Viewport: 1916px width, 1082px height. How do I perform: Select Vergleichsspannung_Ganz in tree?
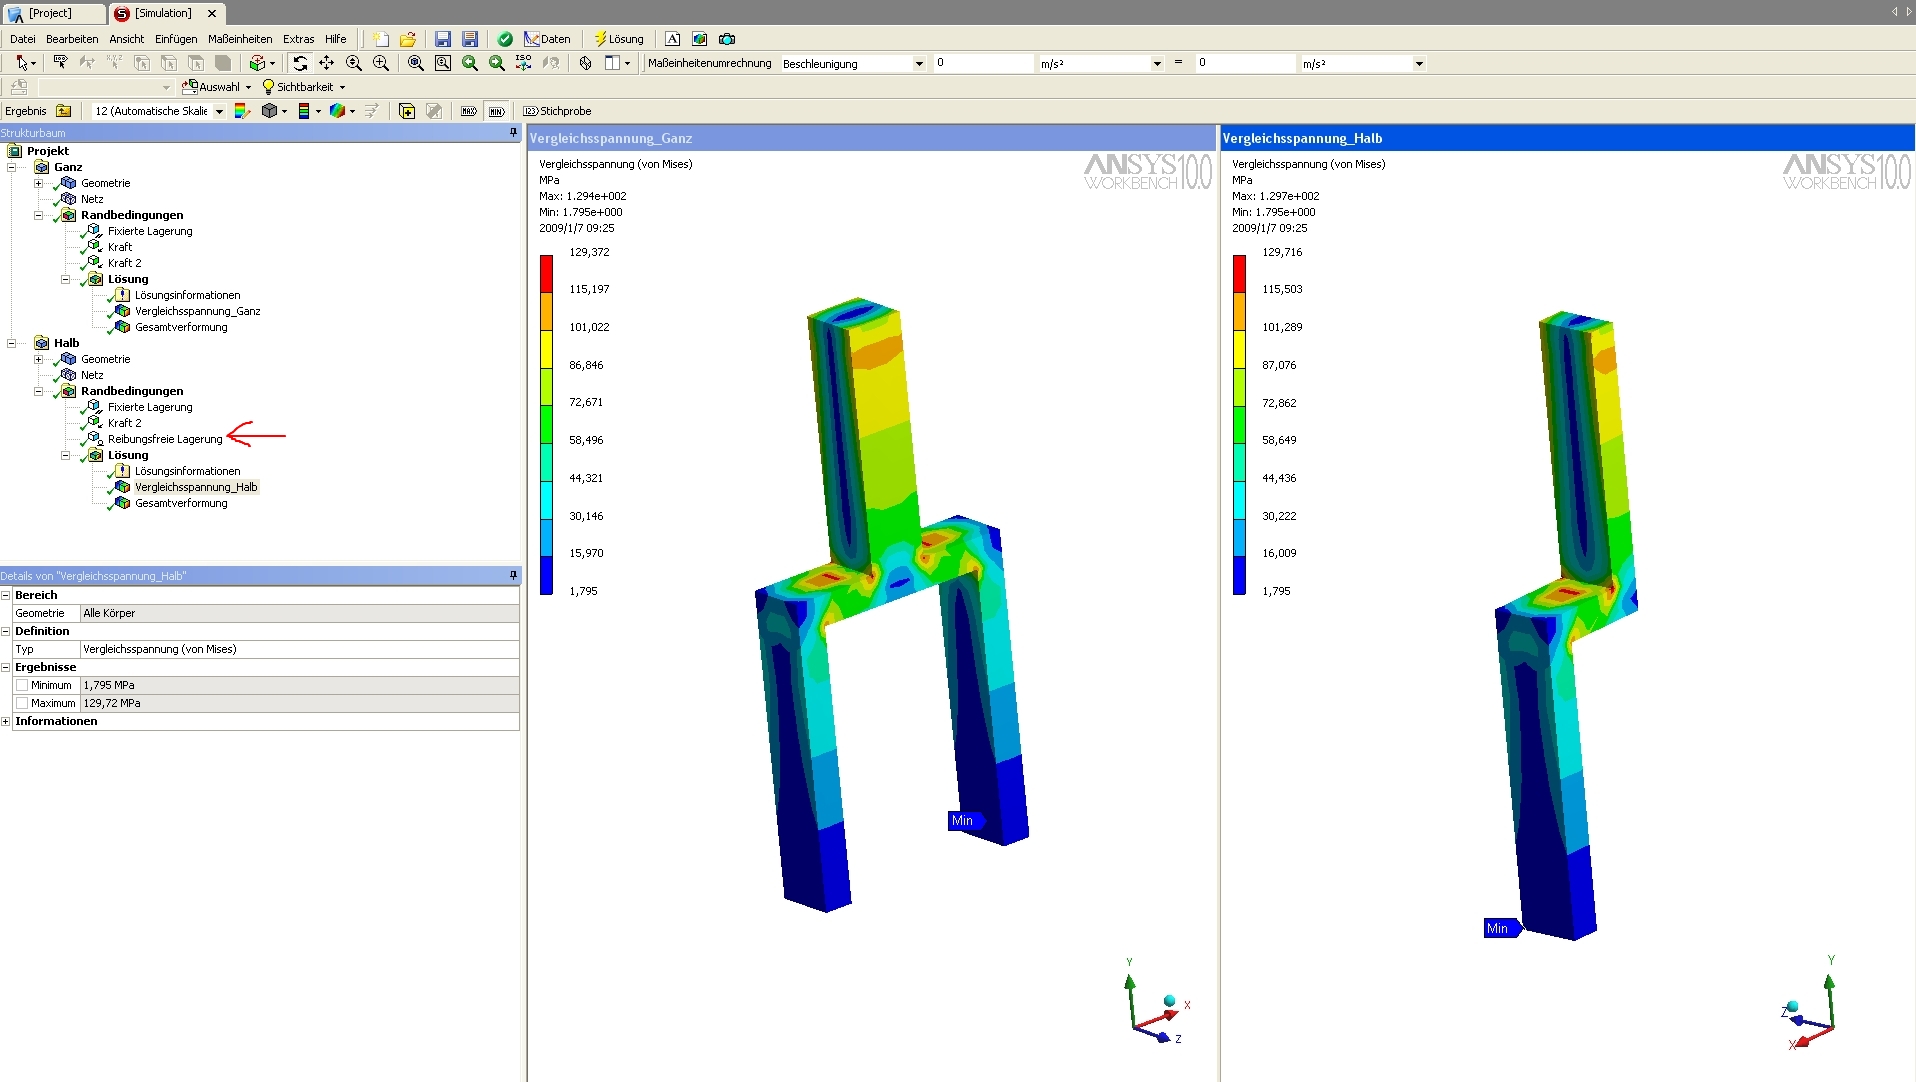pos(198,311)
